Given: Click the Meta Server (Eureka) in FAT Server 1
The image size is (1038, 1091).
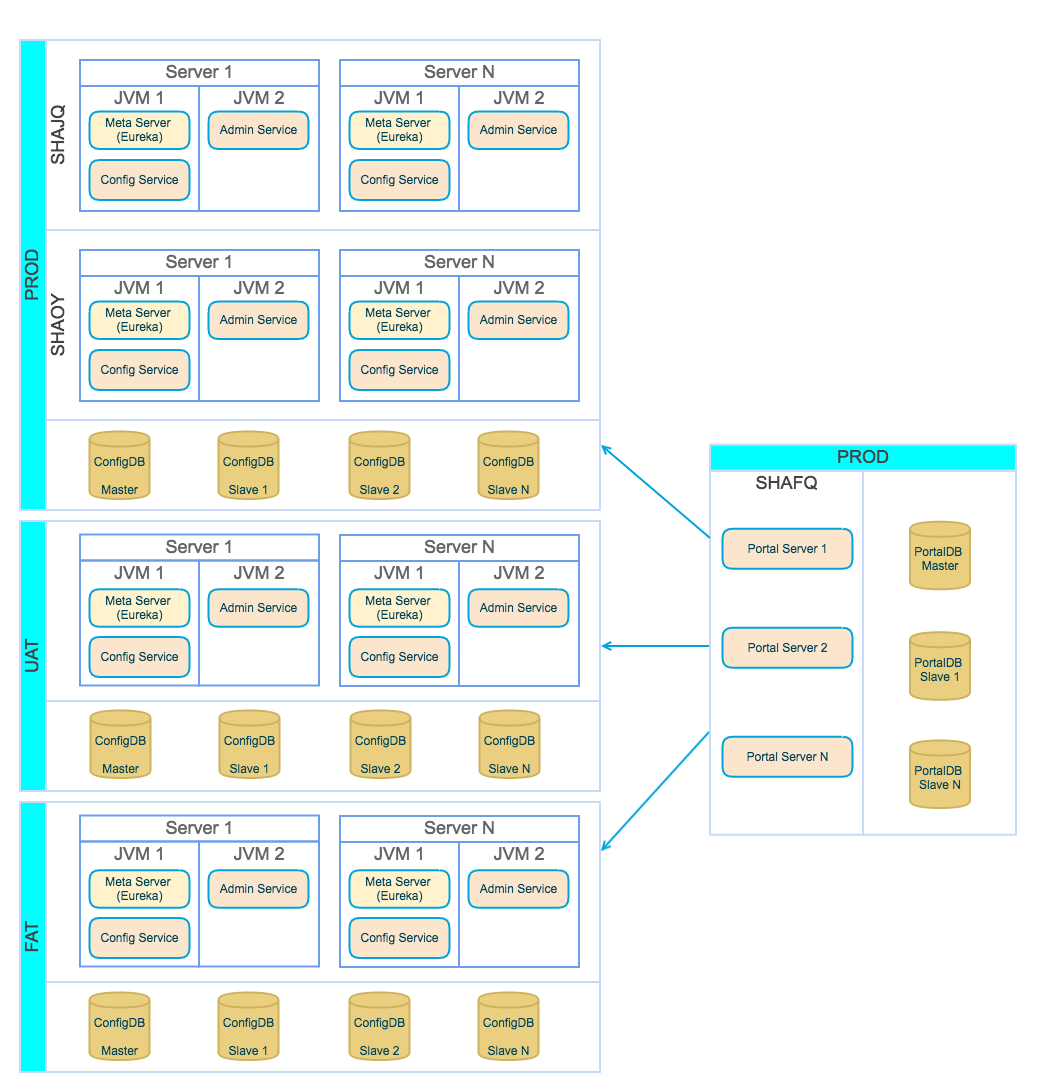Looking at the screenshot, I should [139, 889].
